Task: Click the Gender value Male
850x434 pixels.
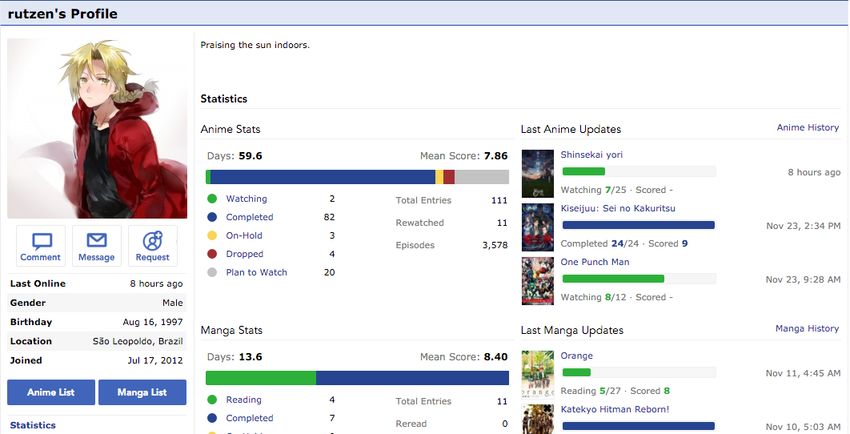Action: [172, 303]
